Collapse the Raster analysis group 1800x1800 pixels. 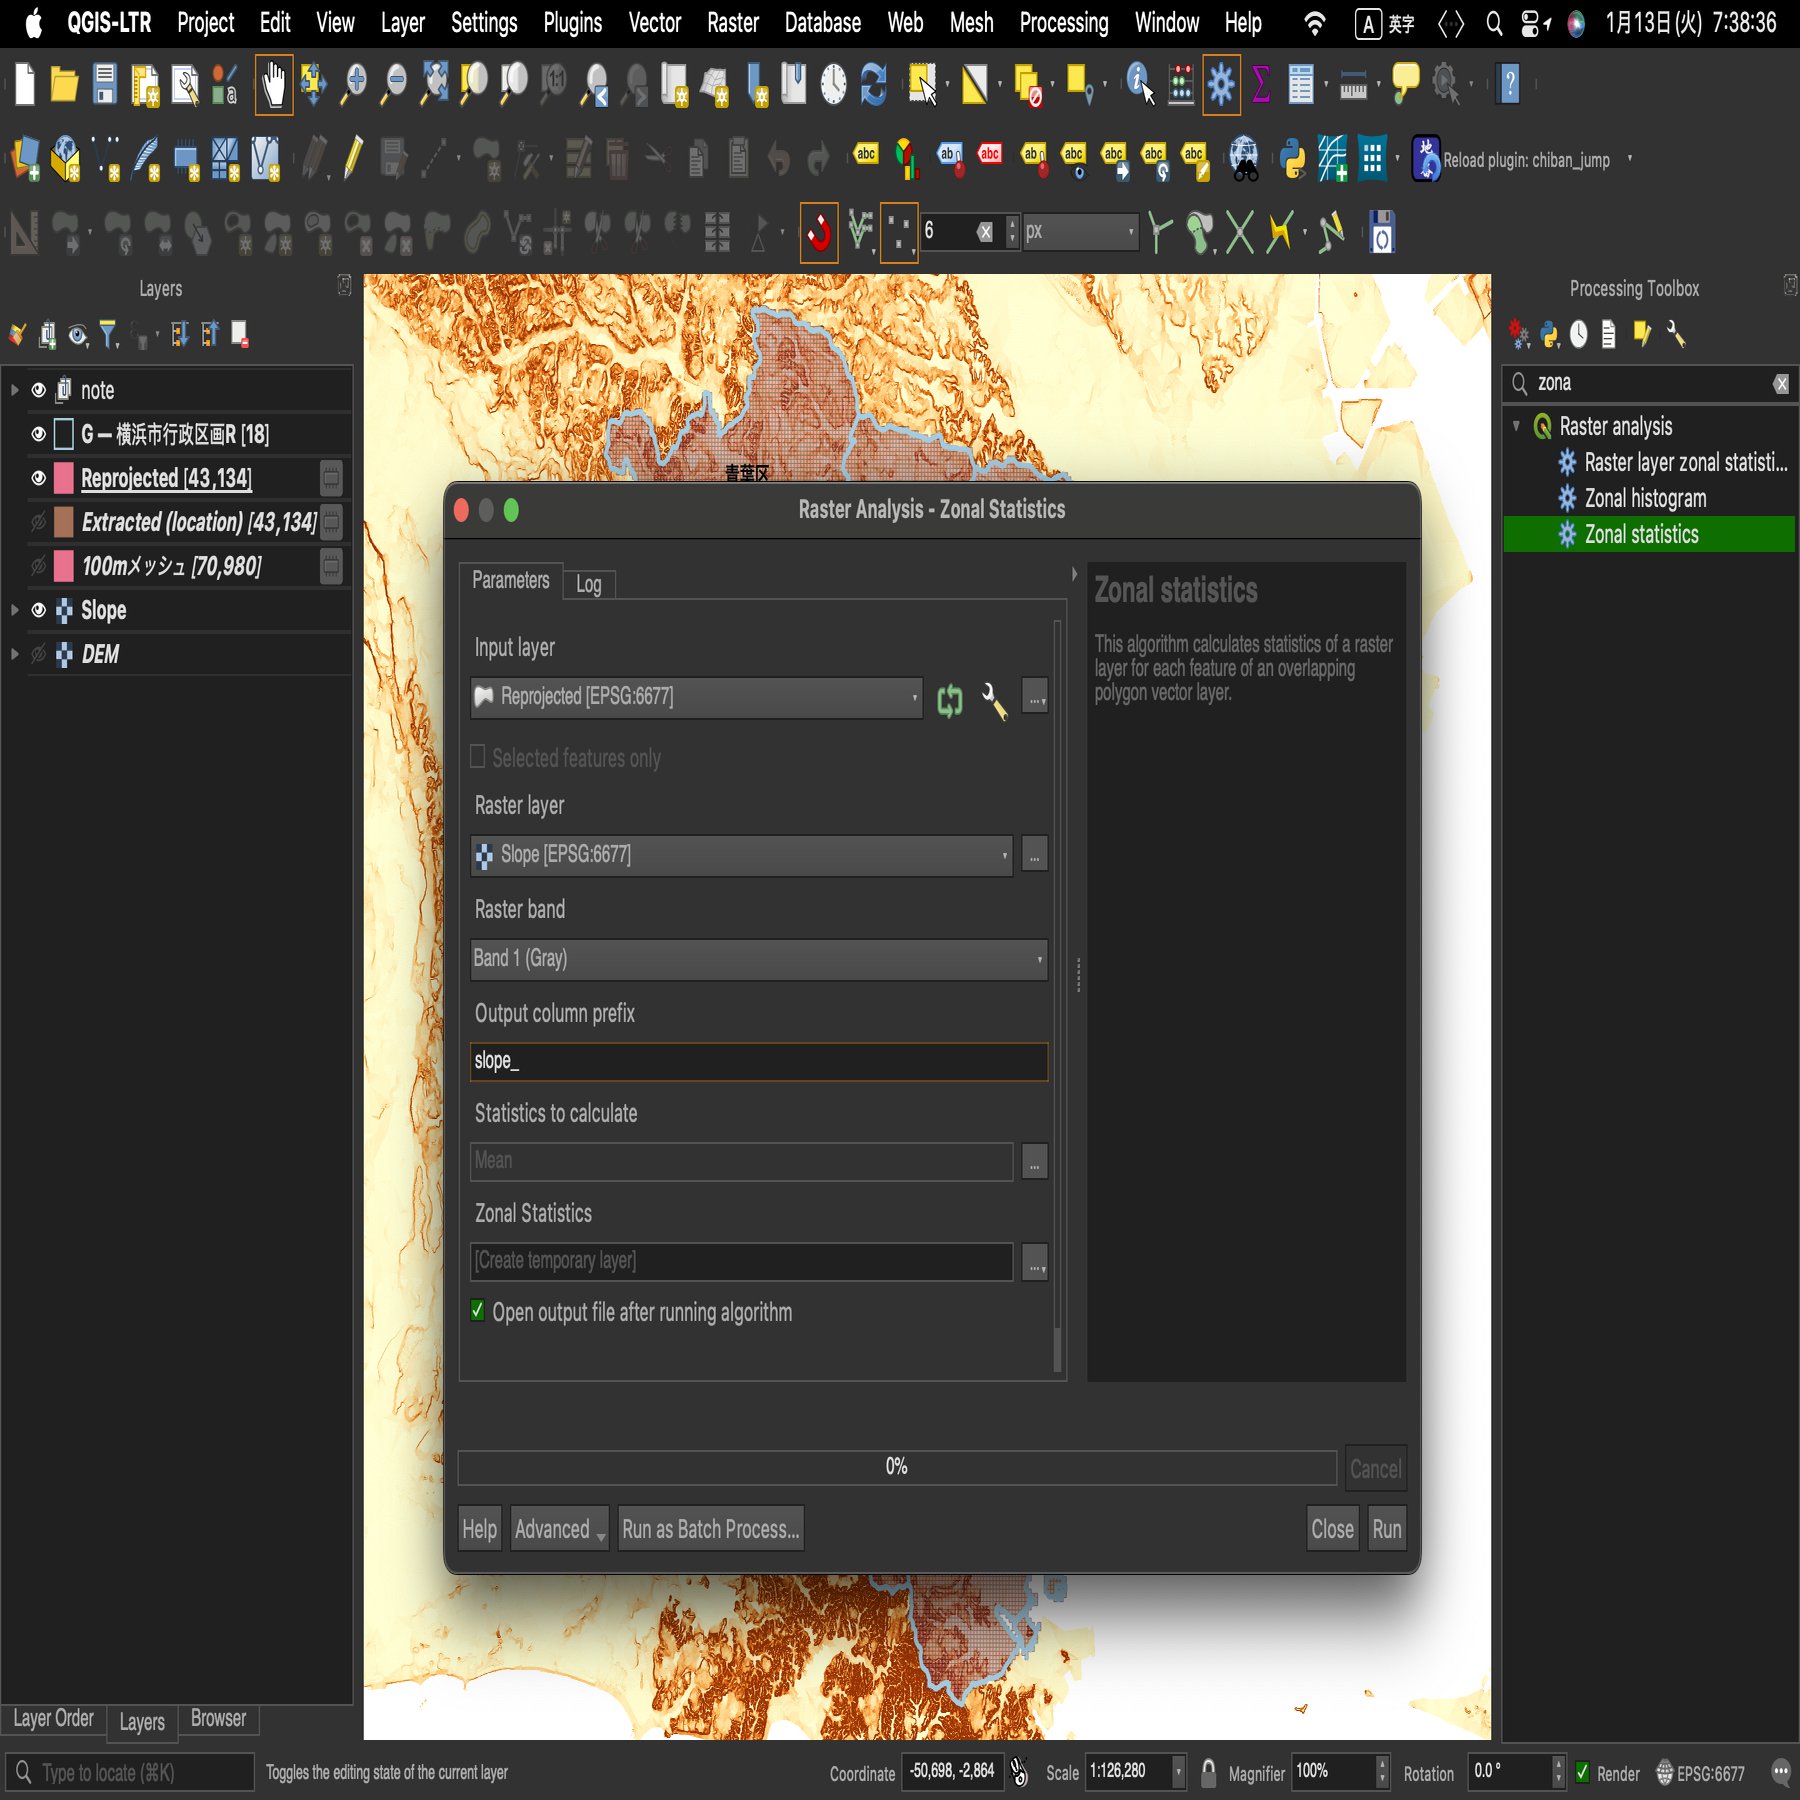coord(1517,426)
